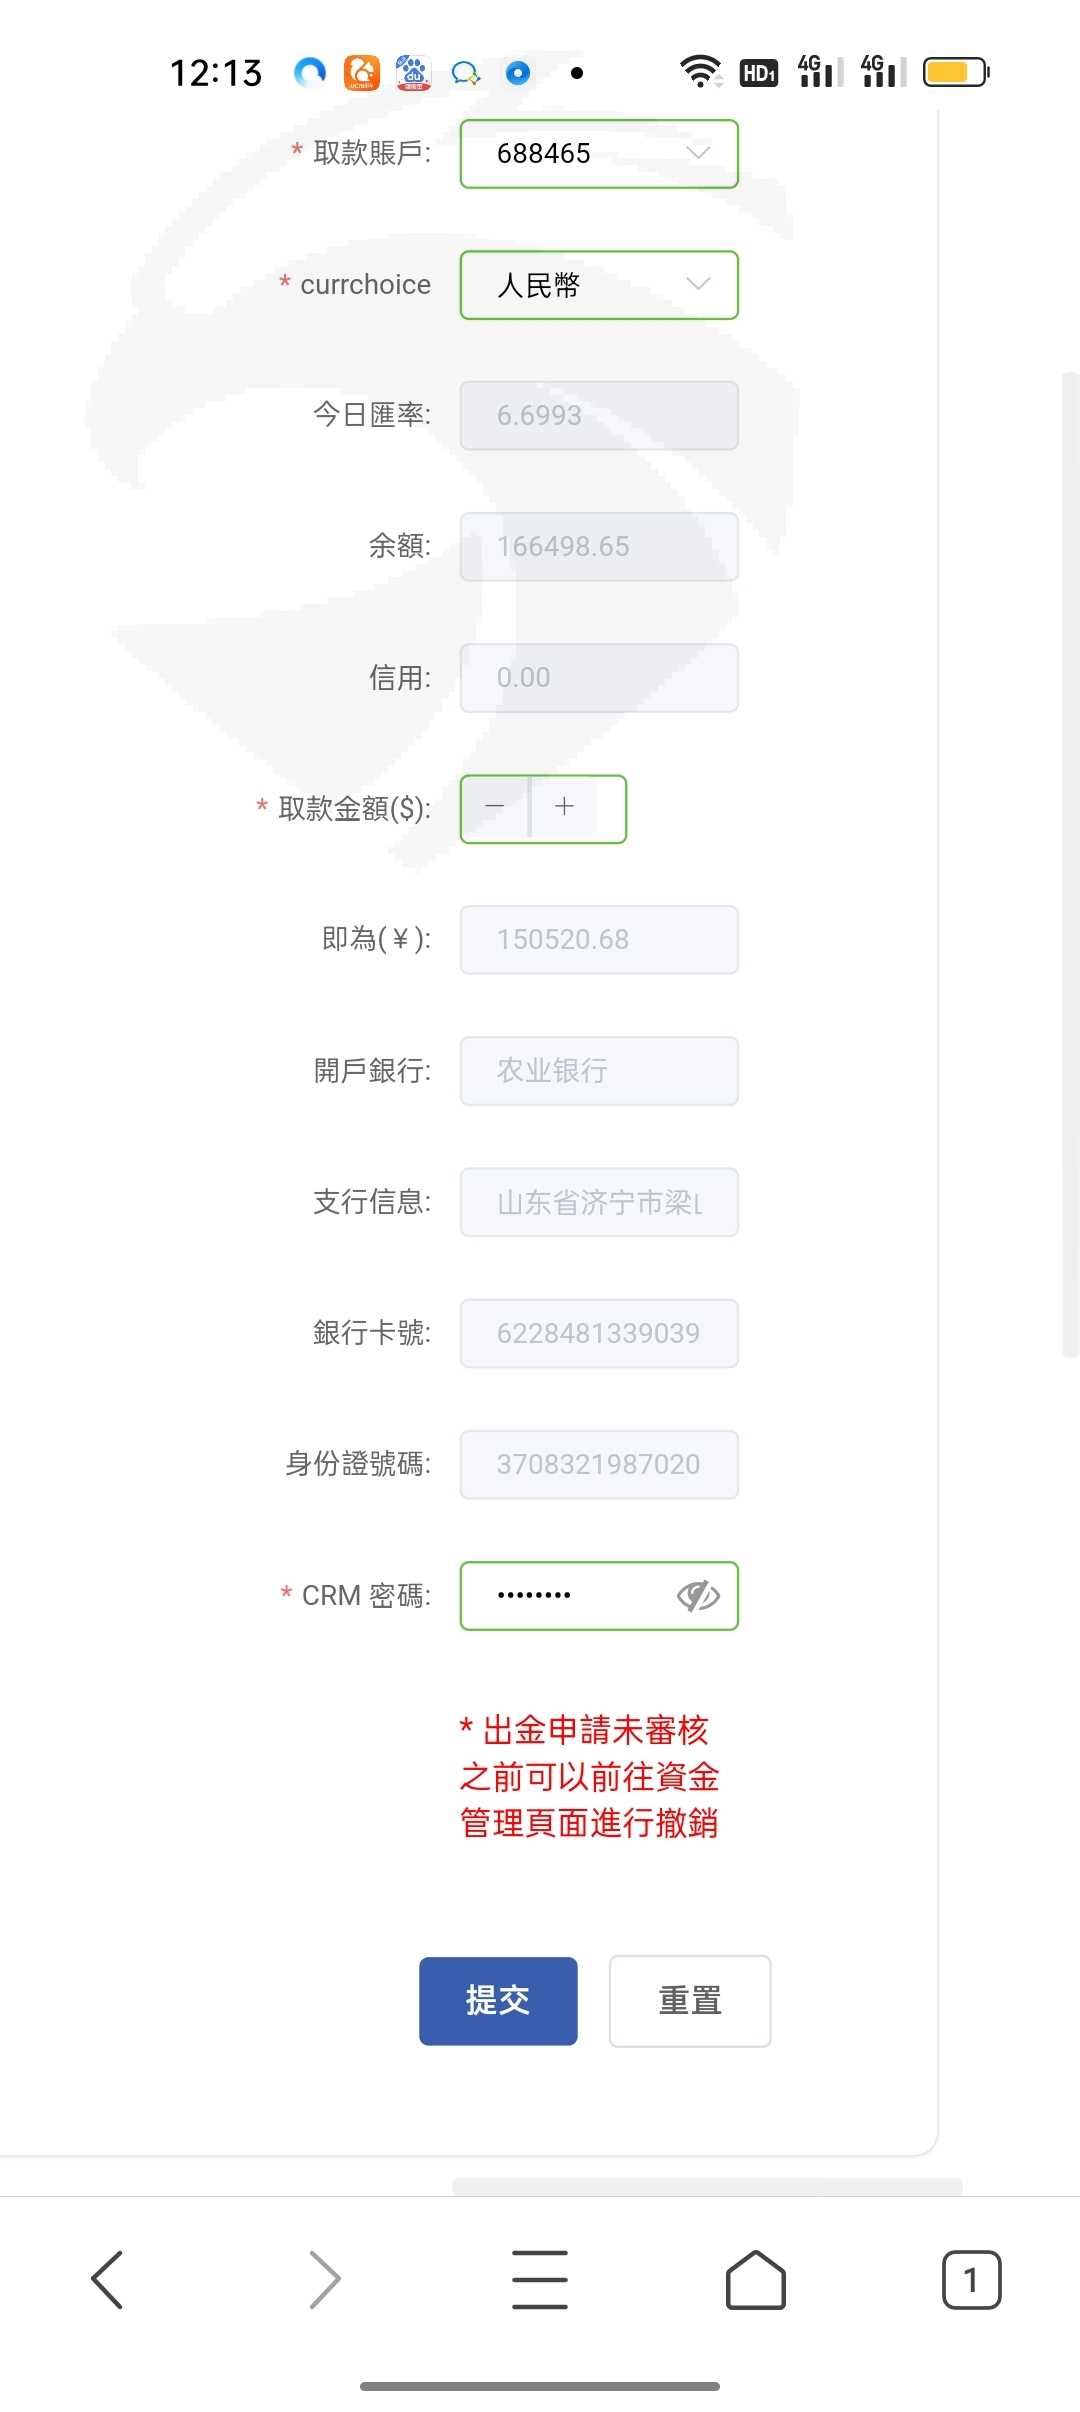Click the 余額 balance field
The width and height of the screenshot is (1080, 2412).
[599, 547]
